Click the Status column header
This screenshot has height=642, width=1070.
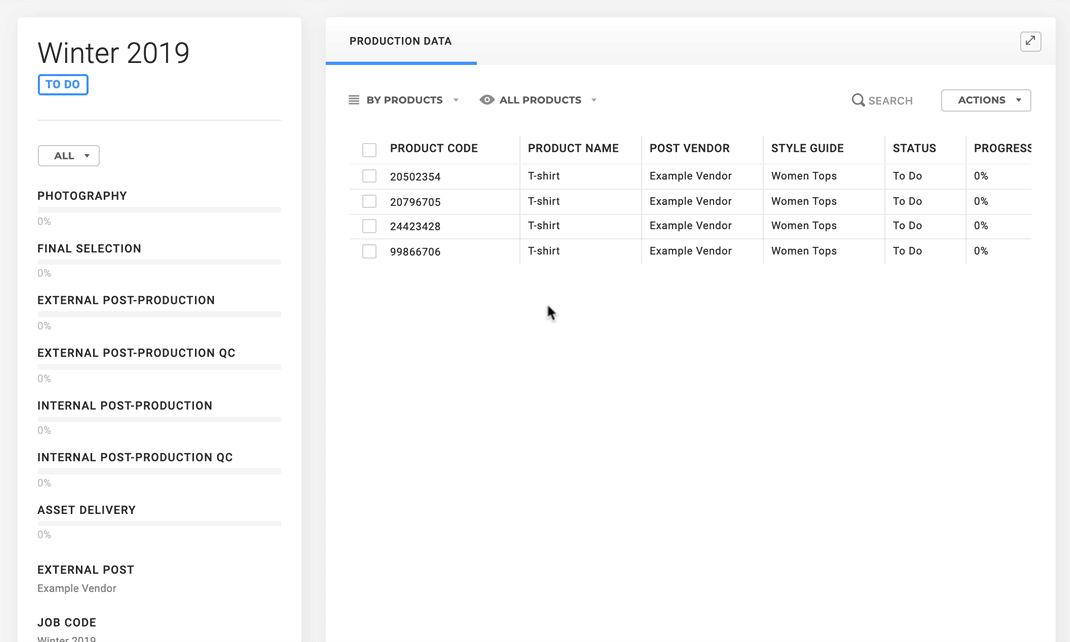pos(914,148)
